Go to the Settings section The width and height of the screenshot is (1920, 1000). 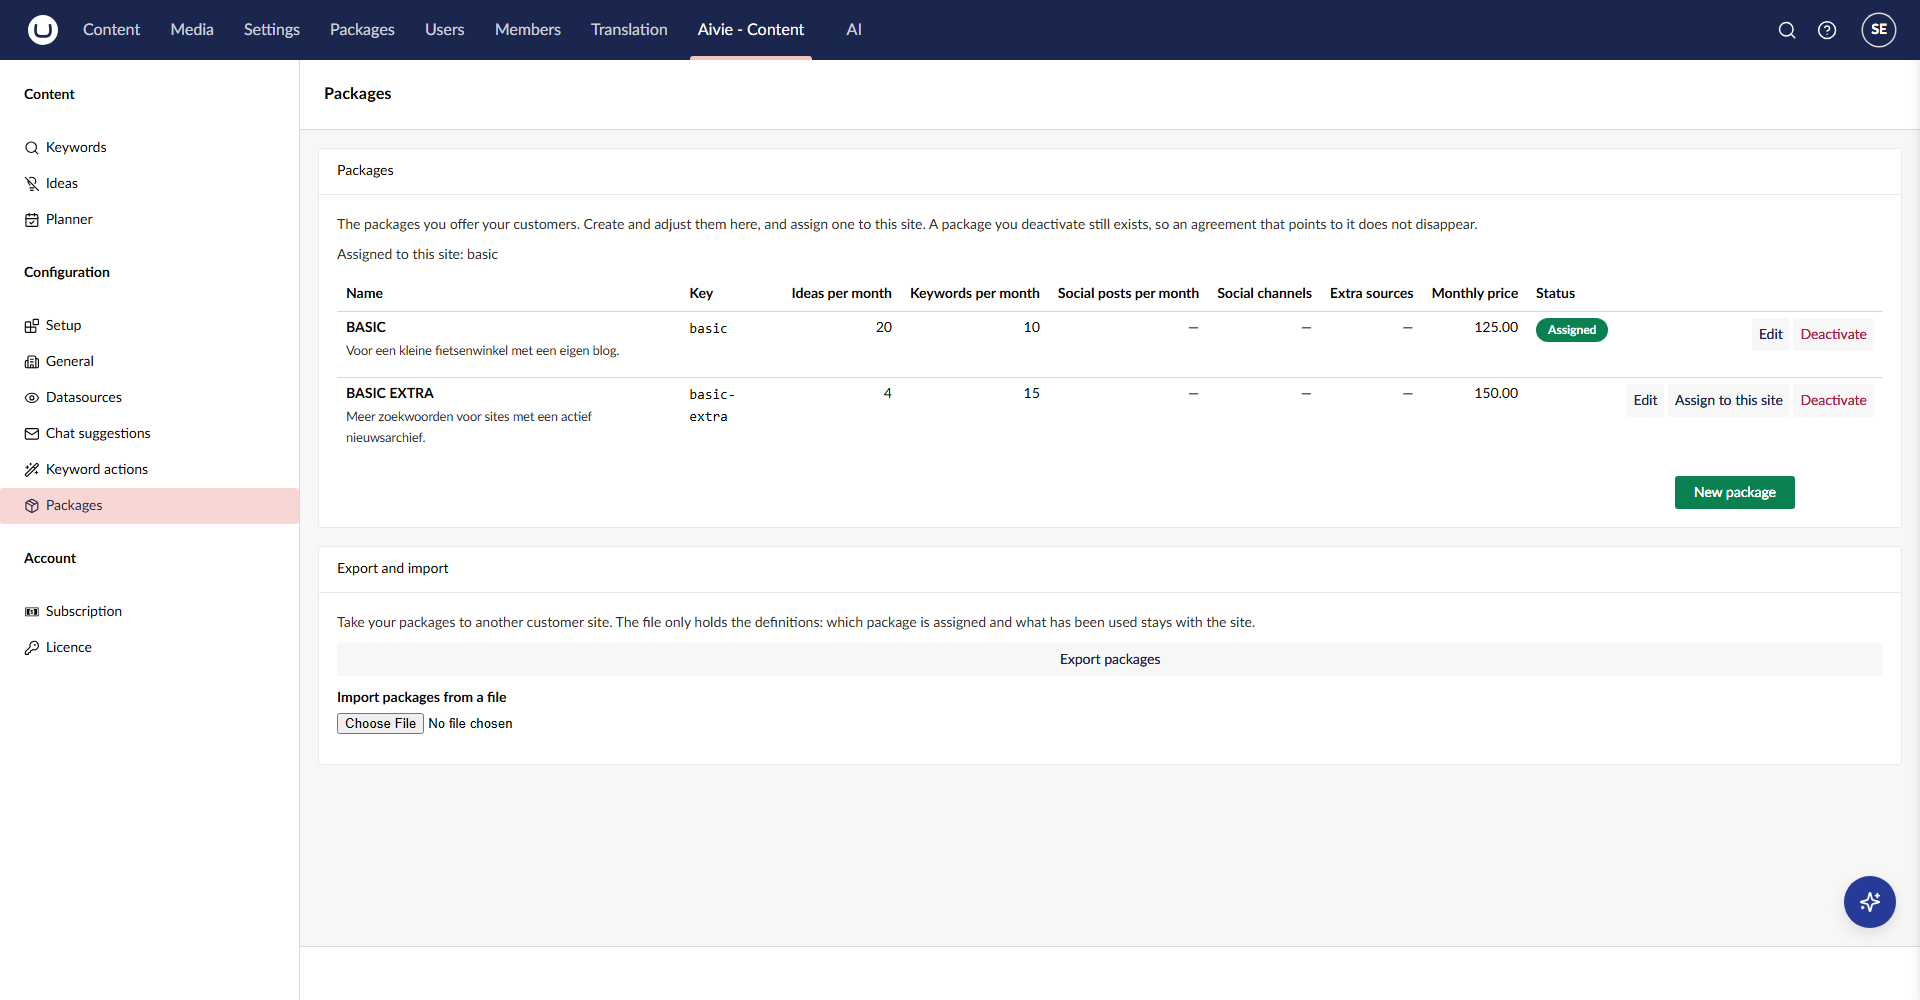(272, 30)
